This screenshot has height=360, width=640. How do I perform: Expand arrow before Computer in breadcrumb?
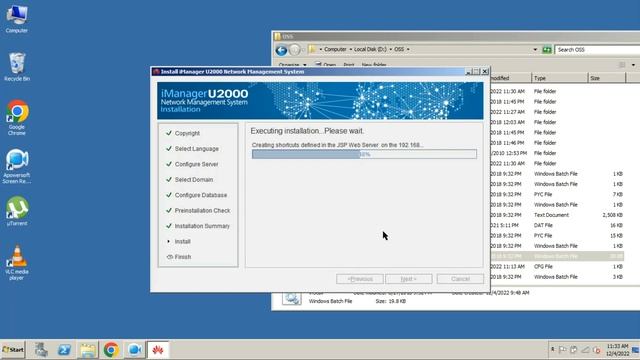pyautogui.click(x=320, y=49)
